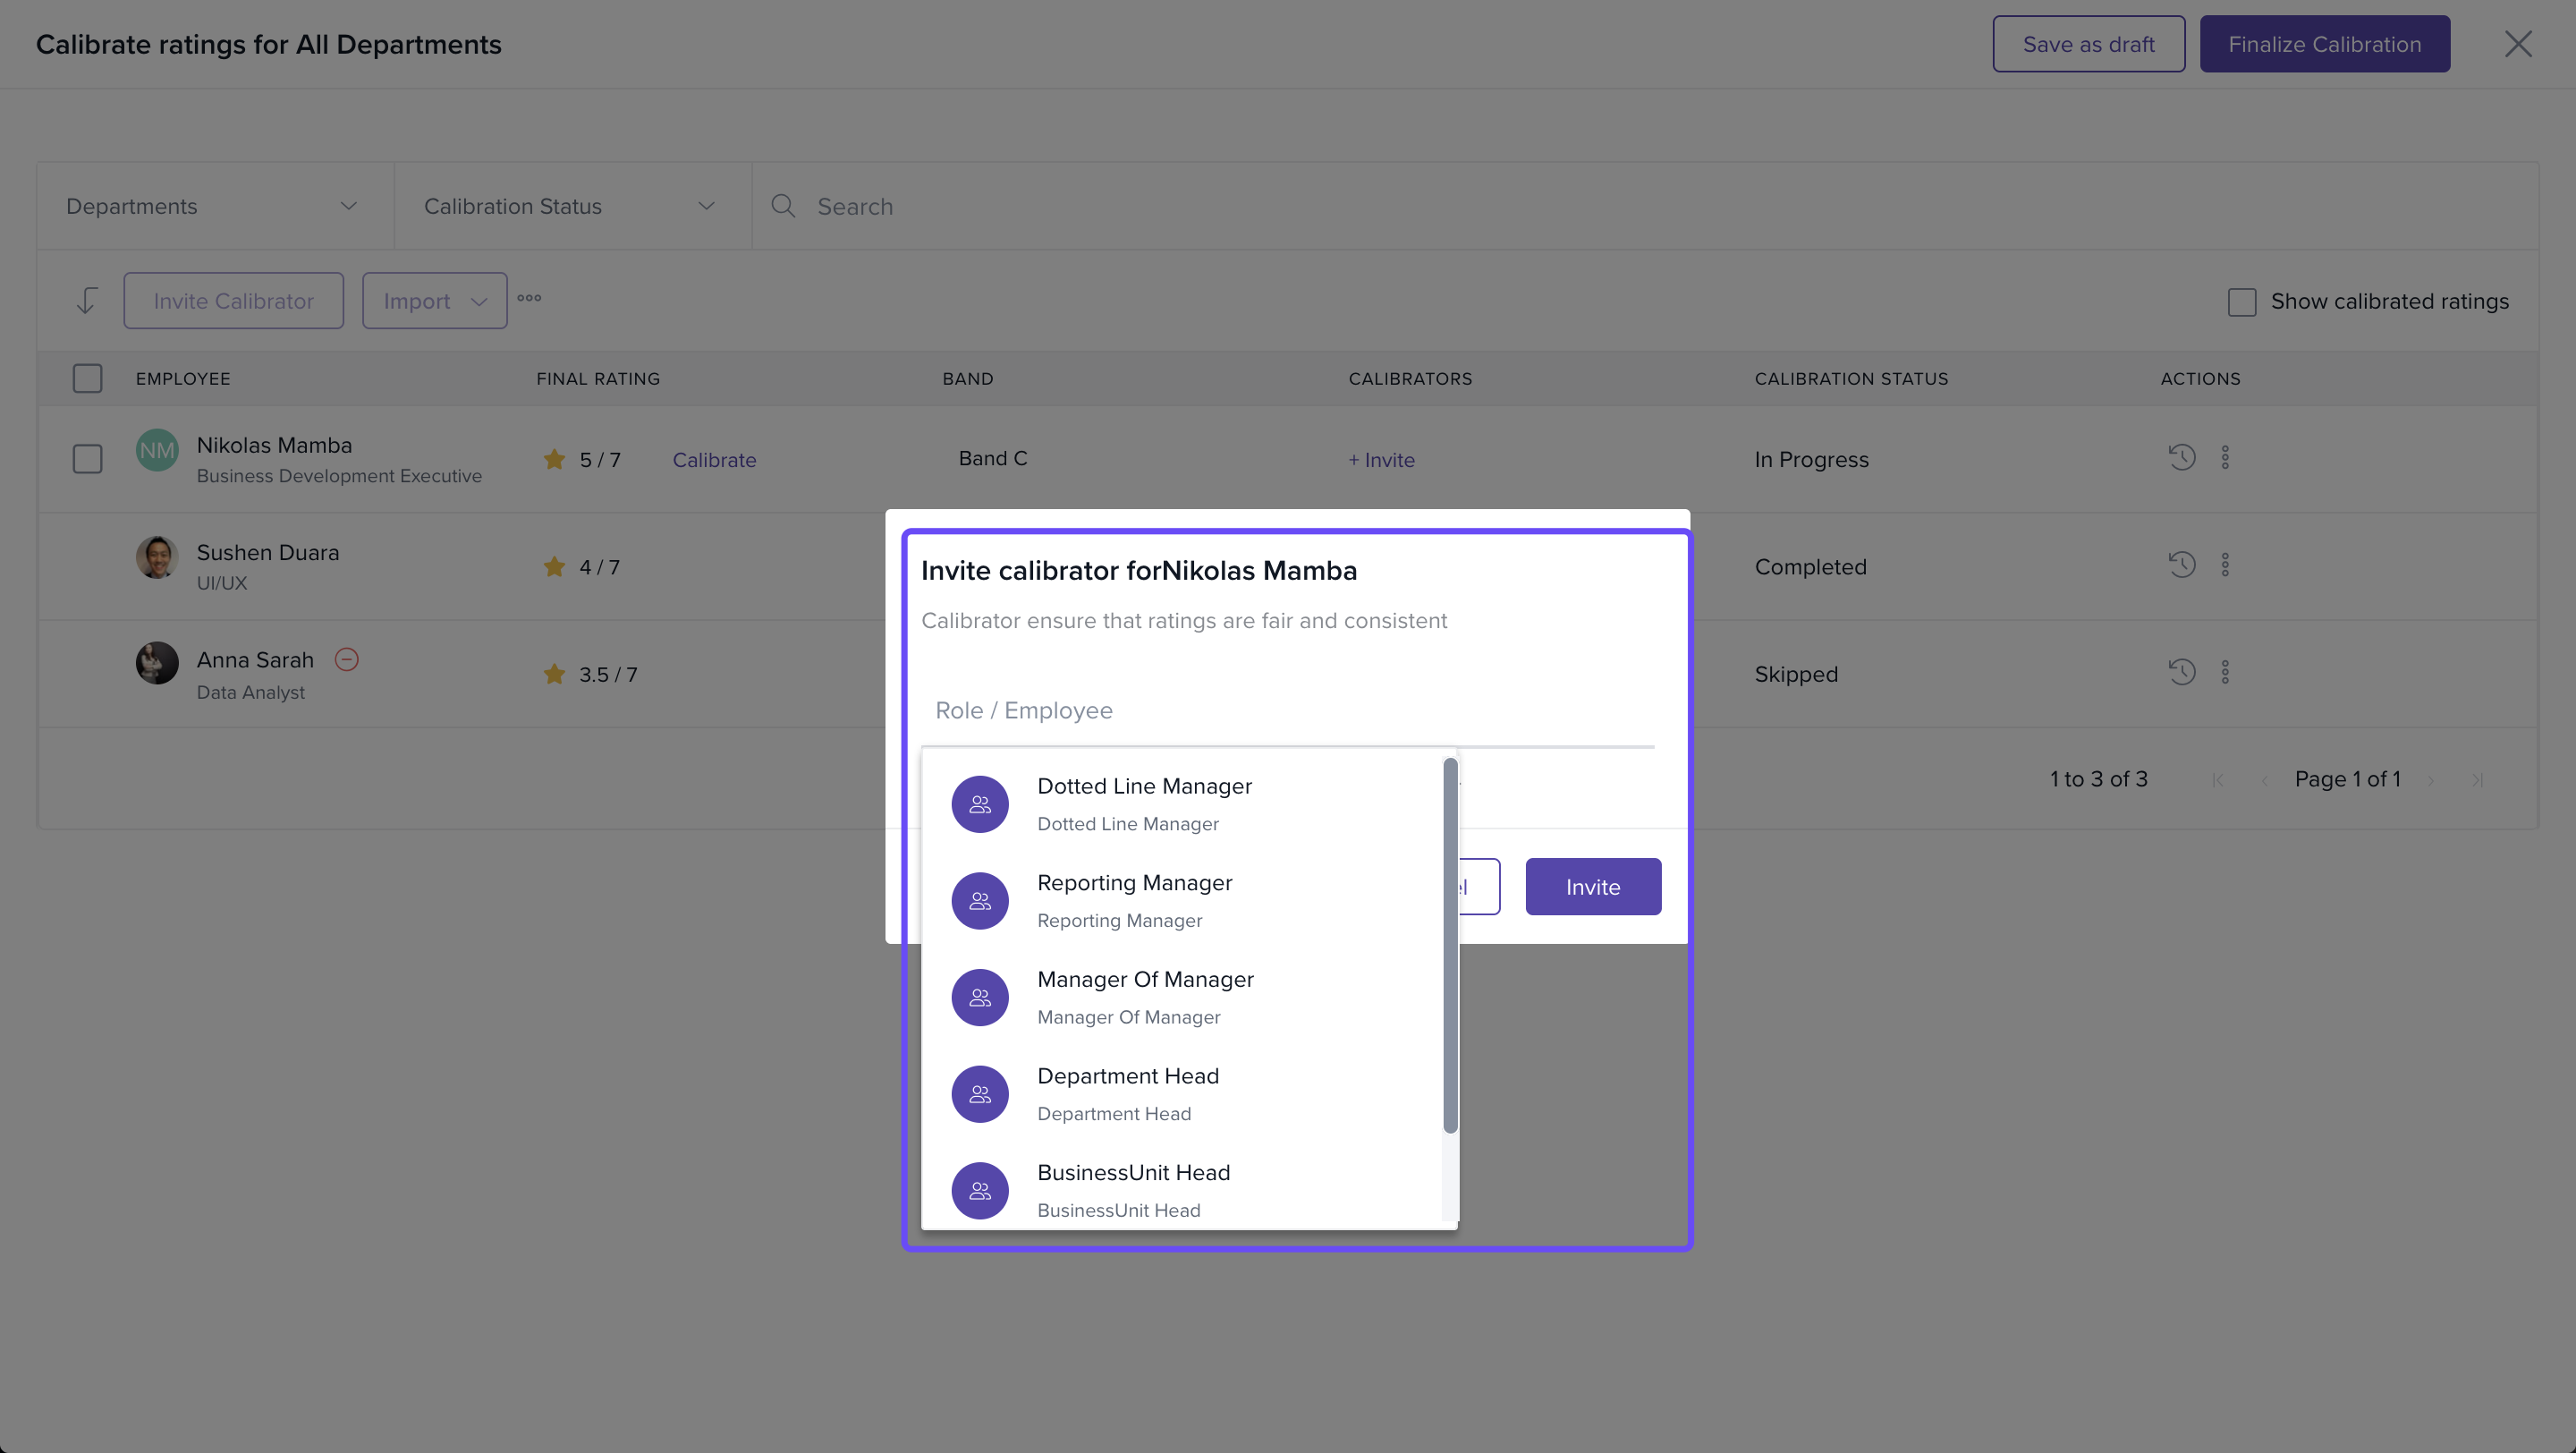Click the red minus icon next to Anna Sarah
Image resolution: width=2576 pixels, height=1453 pixels.
pos(347,660)
